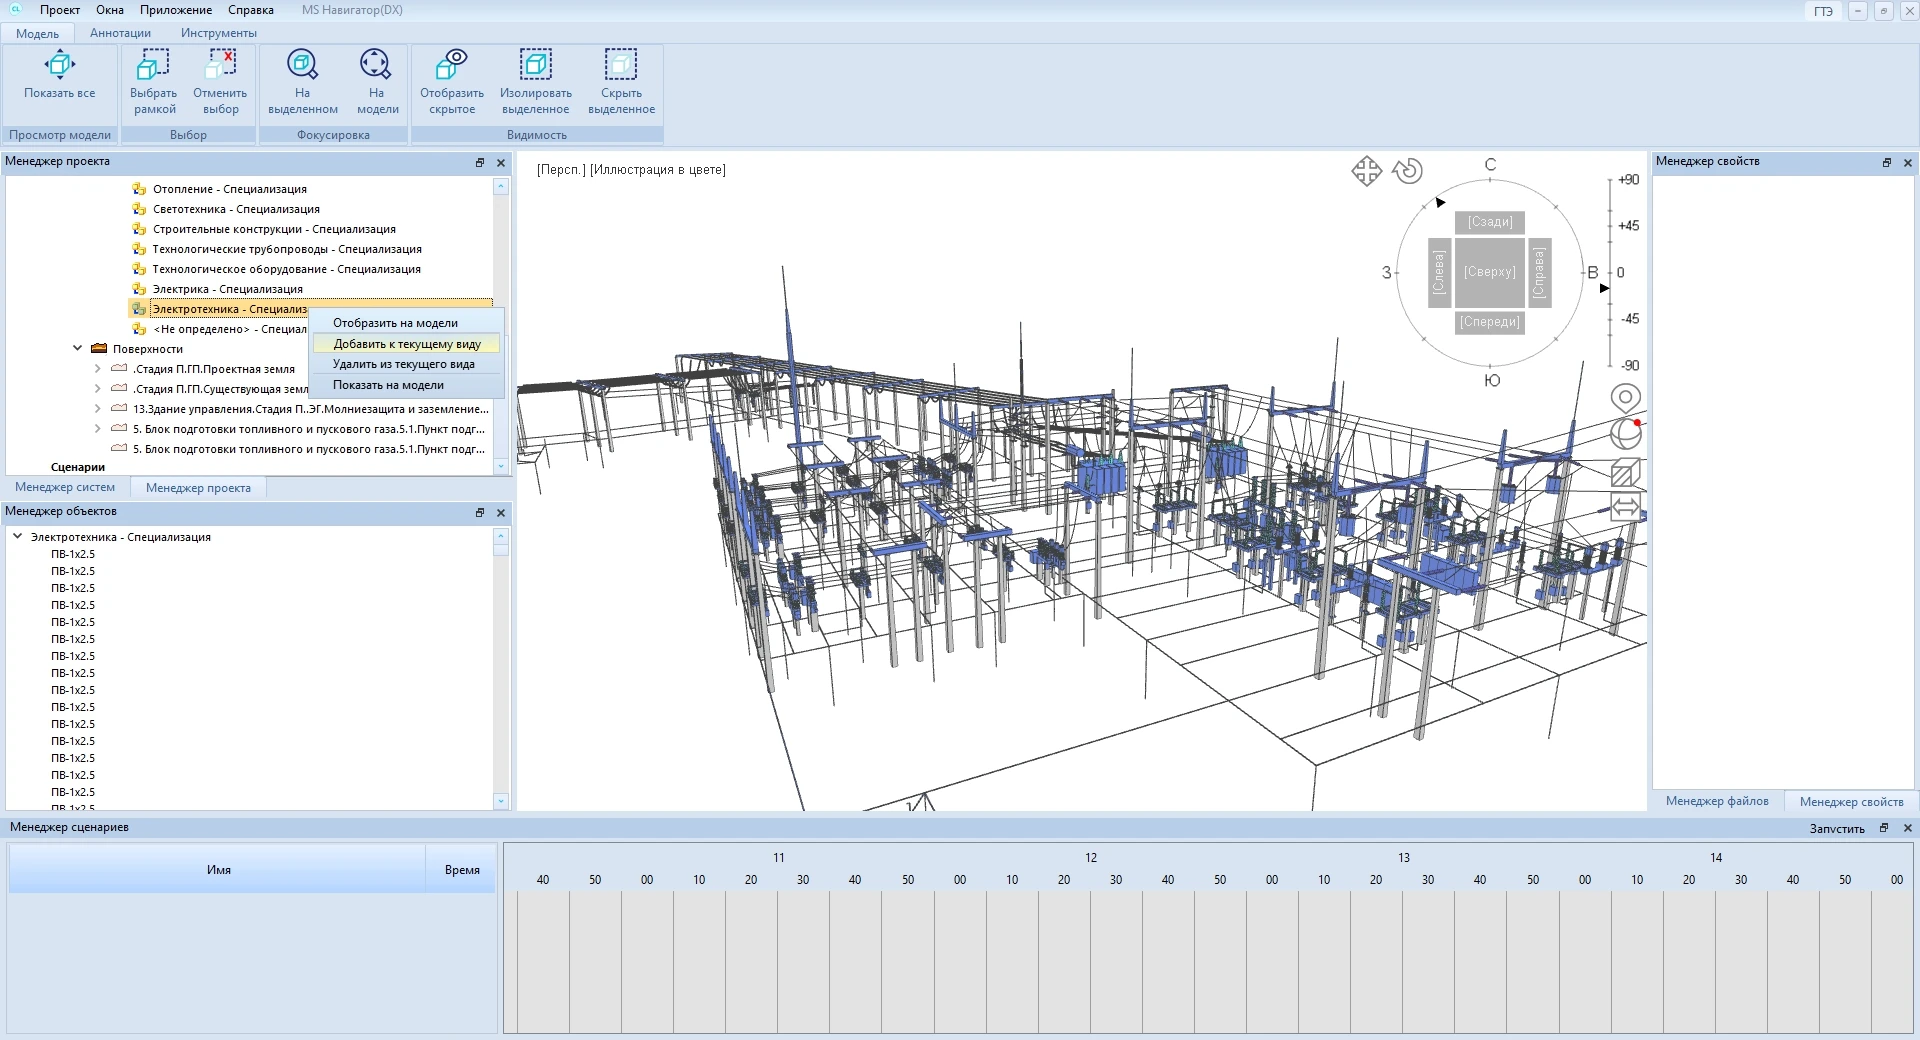
Task: Collapse 'Электротехника - Специализация' in object manager
Action: [x=18, y=537]
